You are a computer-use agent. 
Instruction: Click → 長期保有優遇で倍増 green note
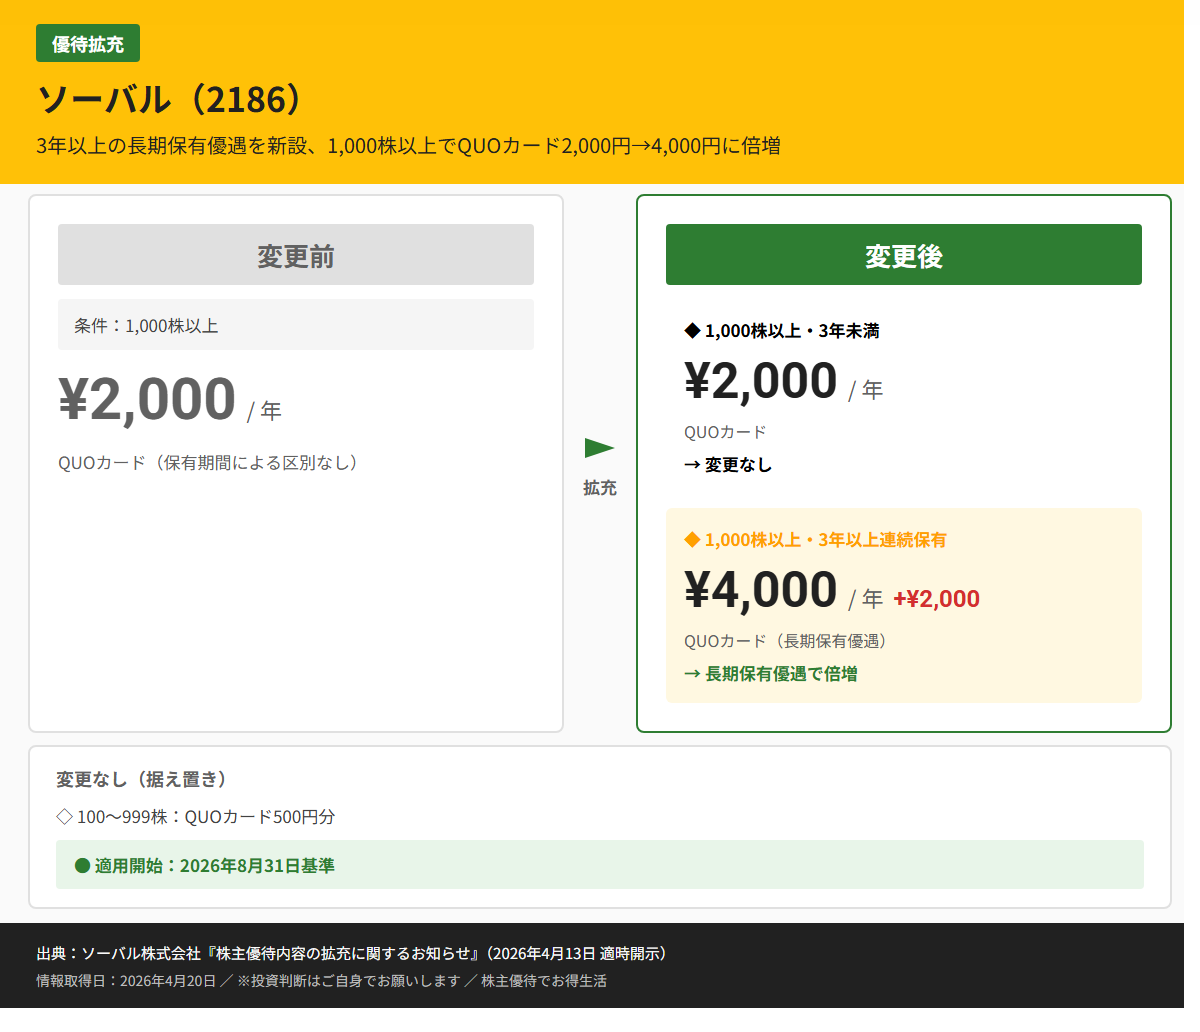coord(771,674)
